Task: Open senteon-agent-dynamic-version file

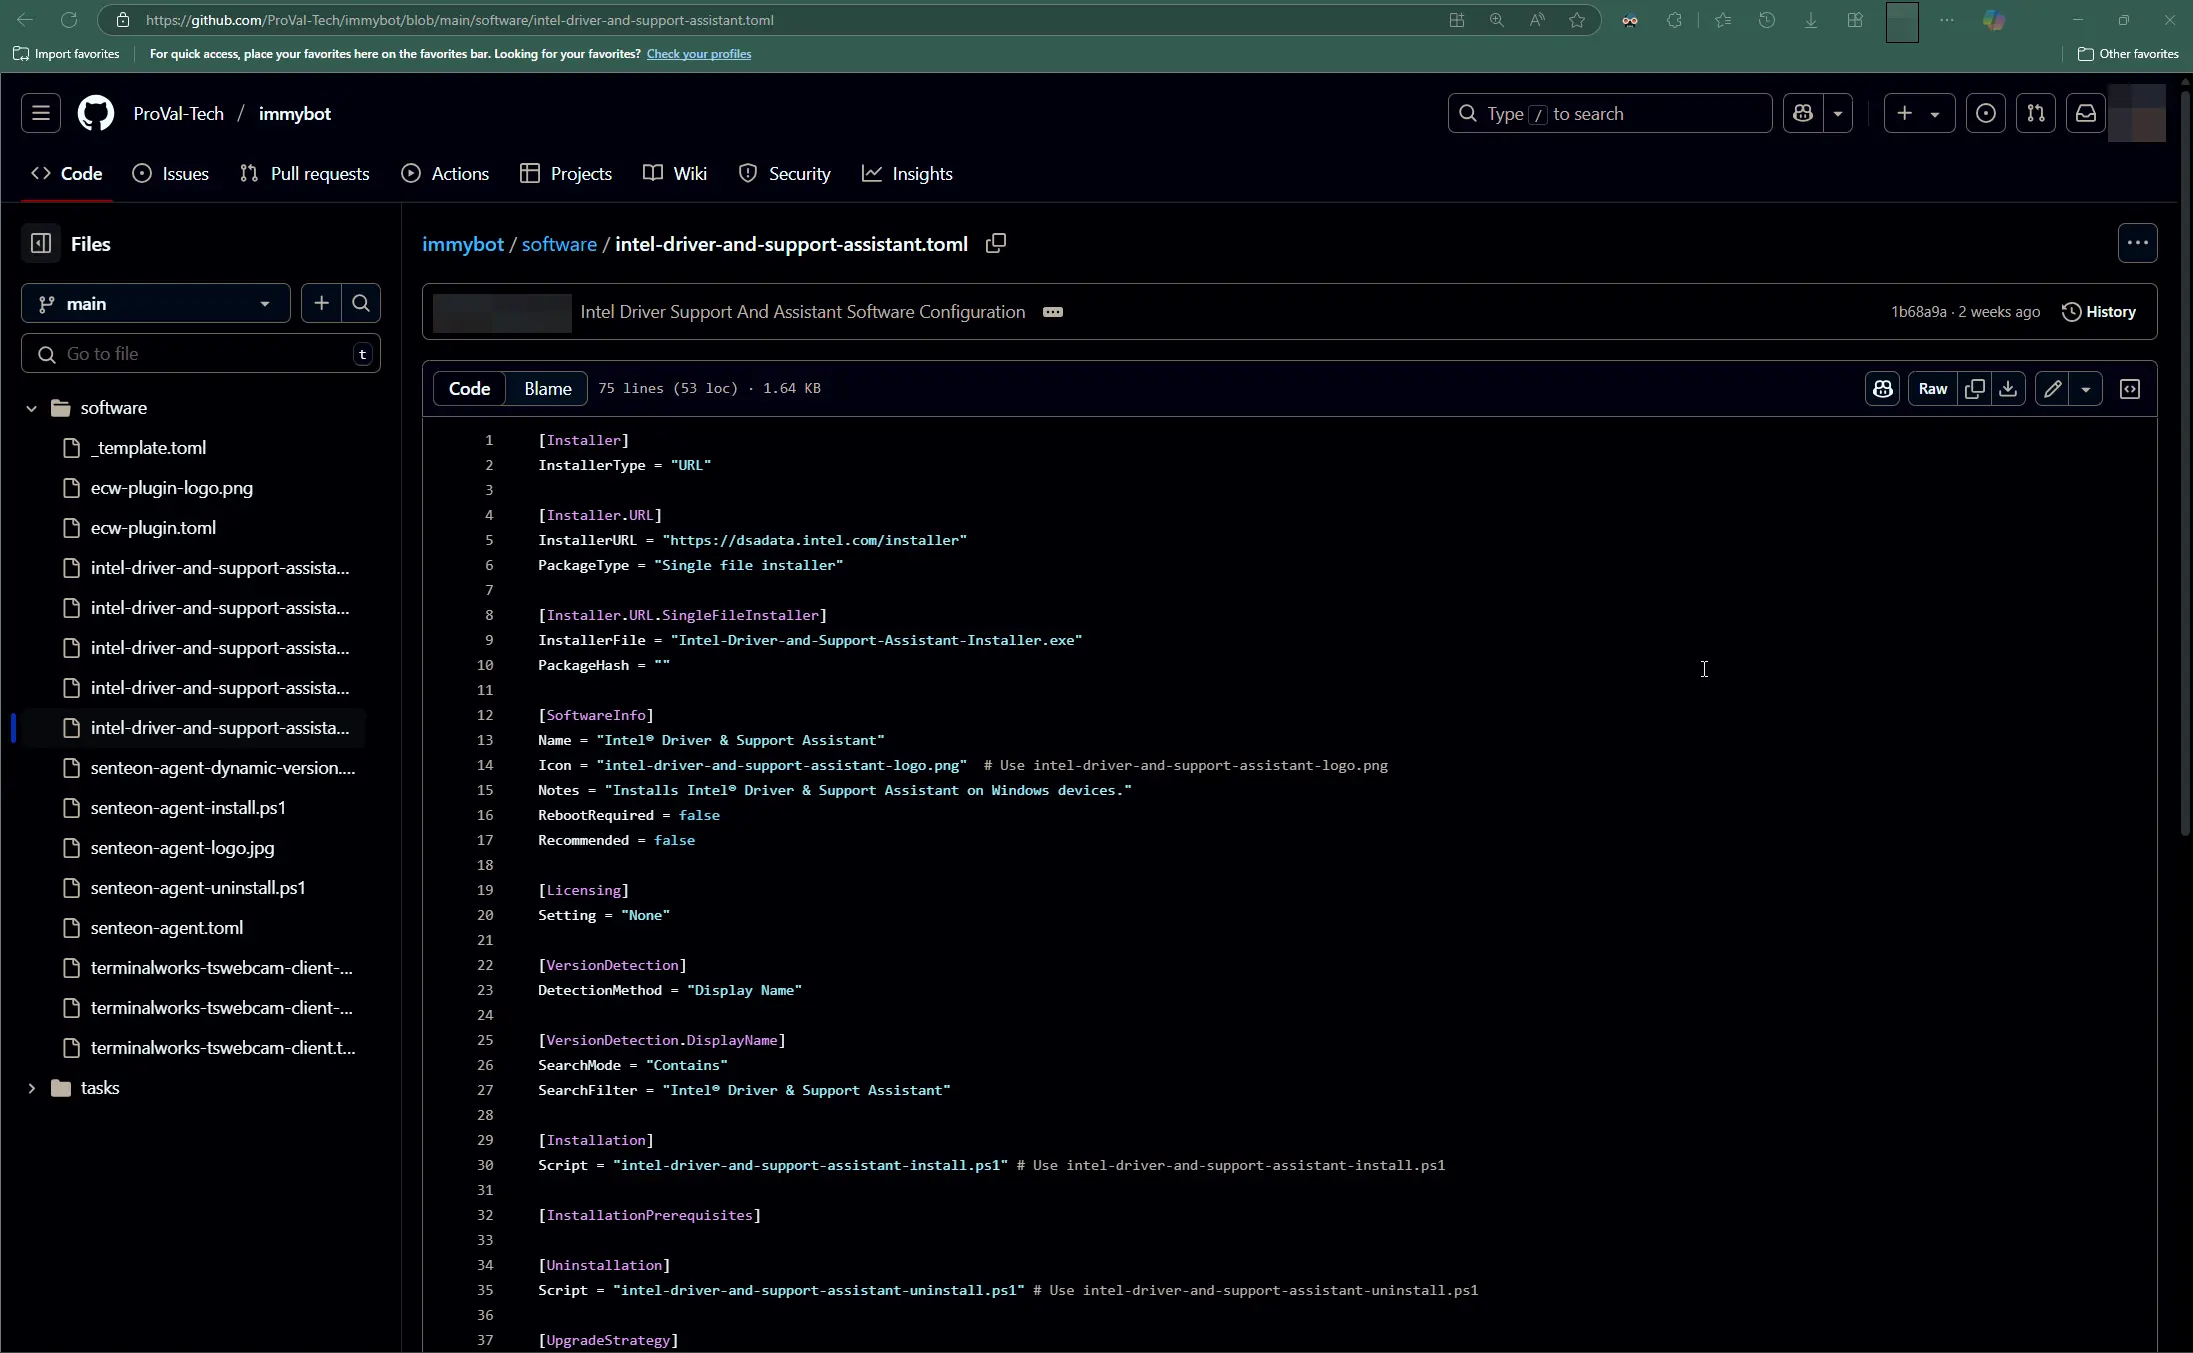Action: point(222,768)
